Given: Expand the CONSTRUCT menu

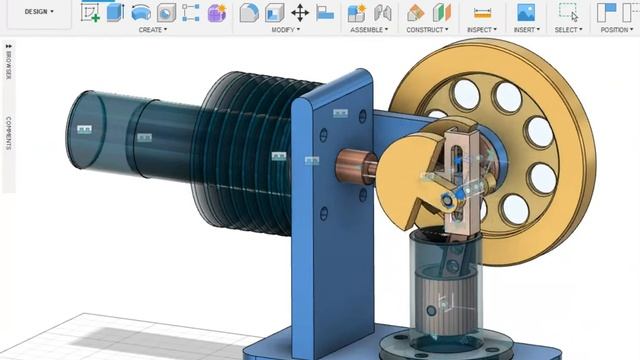Looking at the screenshot, I should click(427, 30).
